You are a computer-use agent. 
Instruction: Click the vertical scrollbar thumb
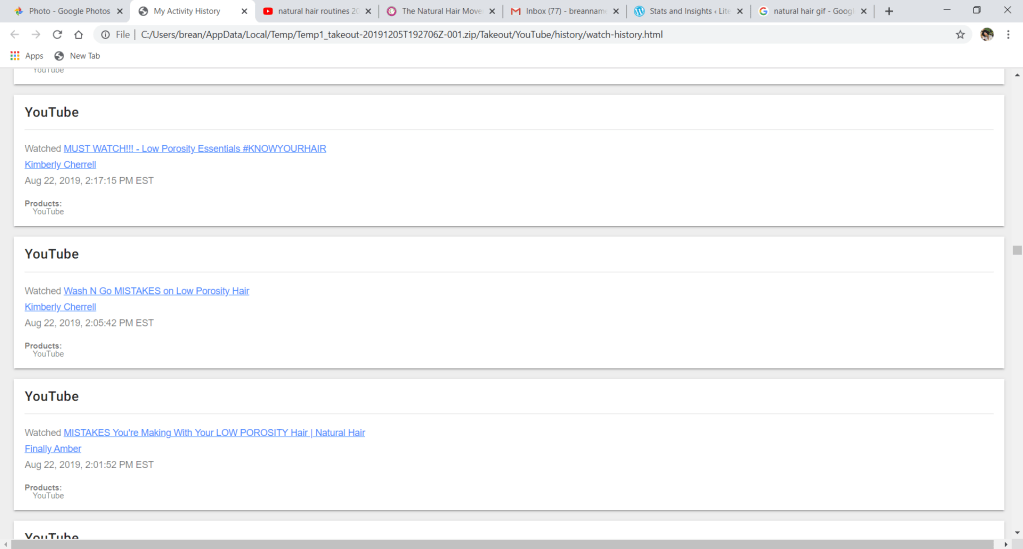coord(1017,250)
